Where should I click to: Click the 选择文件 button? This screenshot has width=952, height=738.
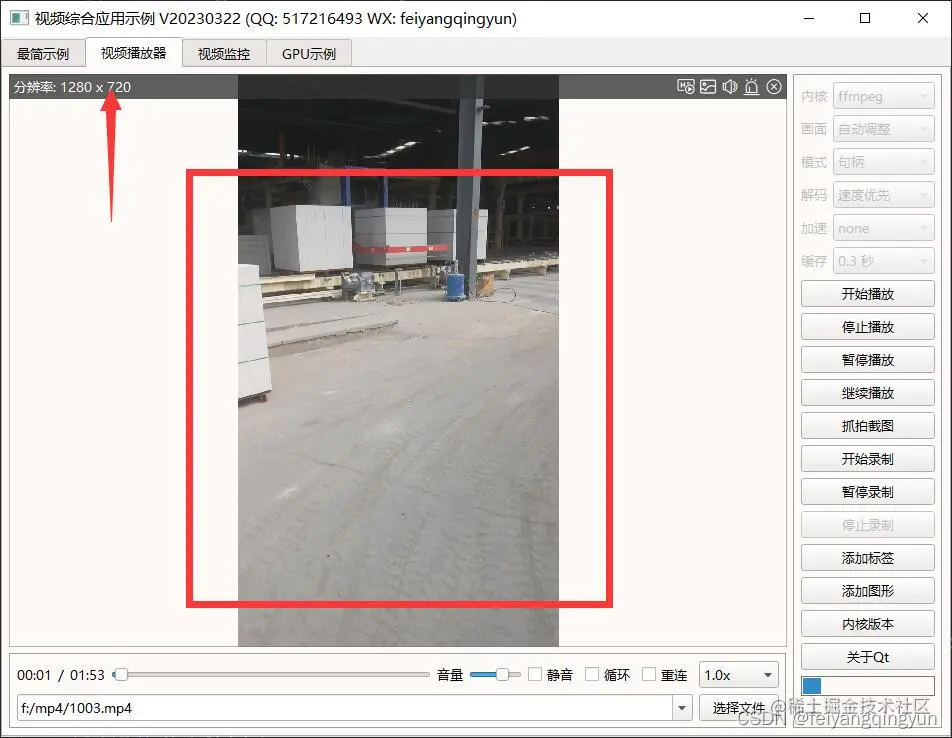click(738, 708)
